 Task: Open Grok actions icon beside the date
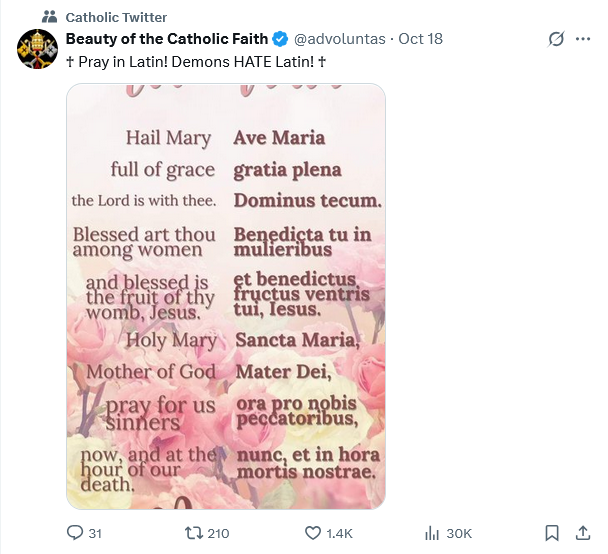coord(557,39)
